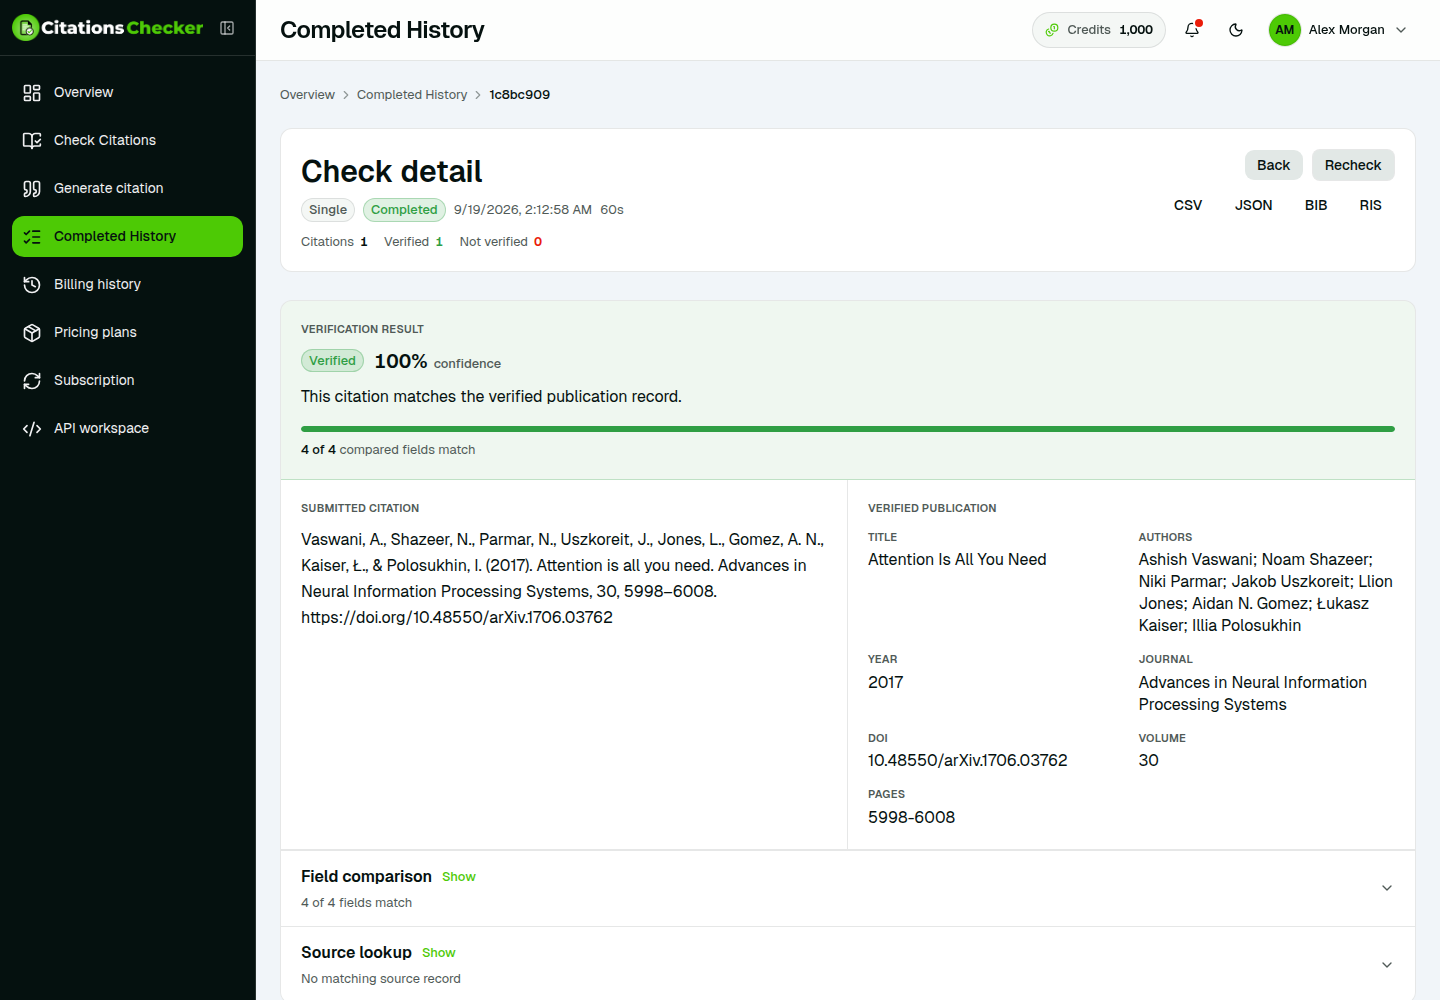Click the Completed status badge
Screen dimensions: 1440x1000
[x=404, y=210]
